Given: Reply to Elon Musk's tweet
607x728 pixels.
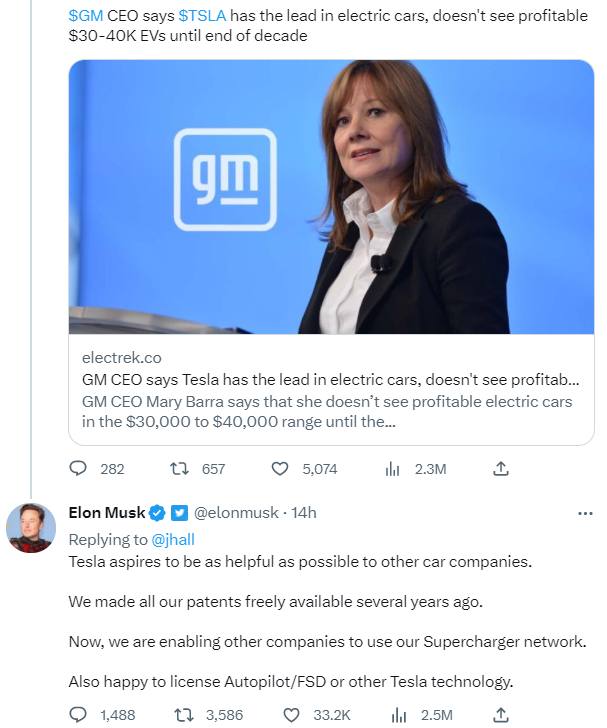Looking at the screenshot, I should [79, 714].
